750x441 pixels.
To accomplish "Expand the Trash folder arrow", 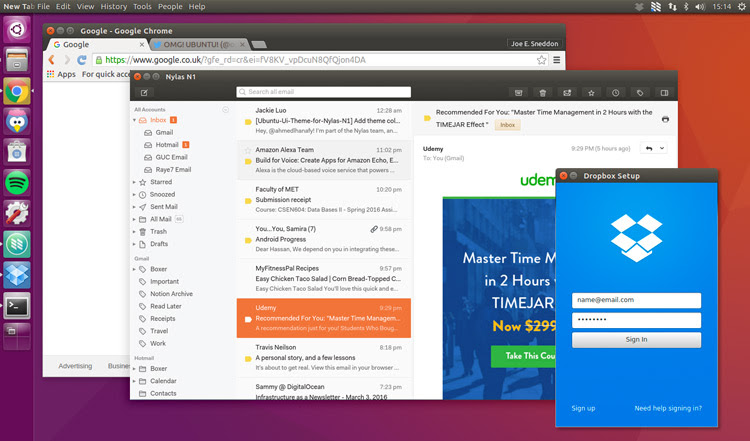I will click(x=134, y=232).
